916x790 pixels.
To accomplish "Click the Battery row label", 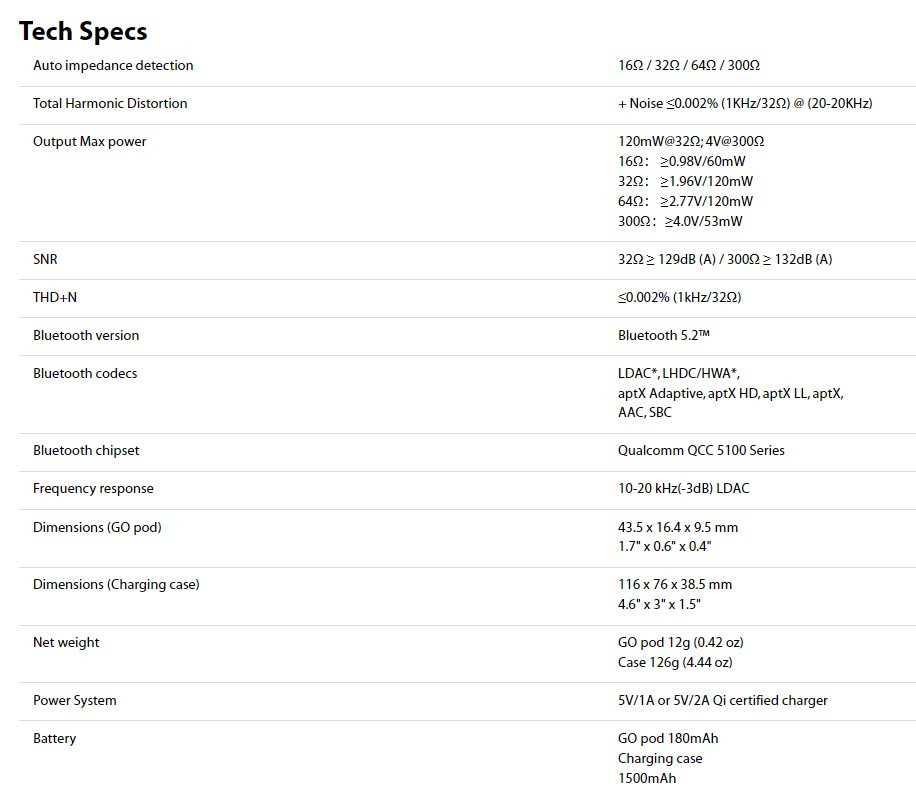I will click(x=54, y=739).
